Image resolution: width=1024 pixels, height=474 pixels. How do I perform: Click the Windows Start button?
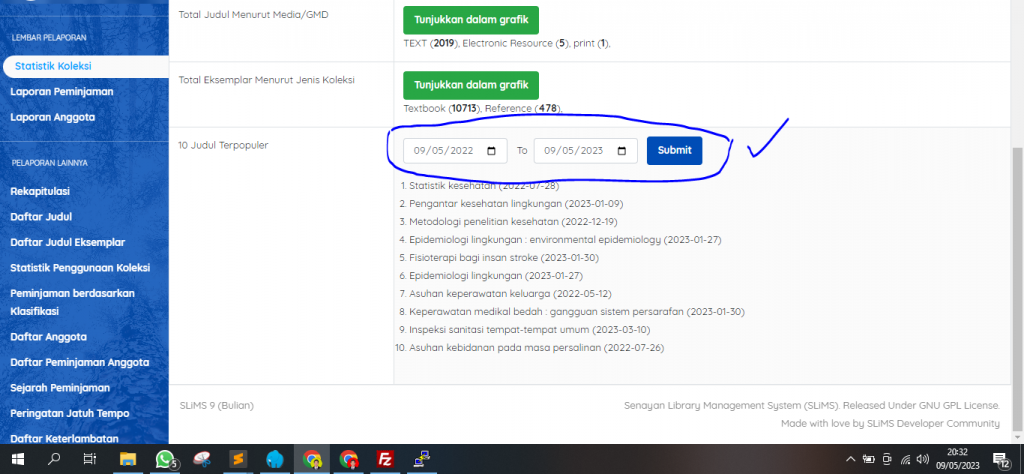point(18,459)
